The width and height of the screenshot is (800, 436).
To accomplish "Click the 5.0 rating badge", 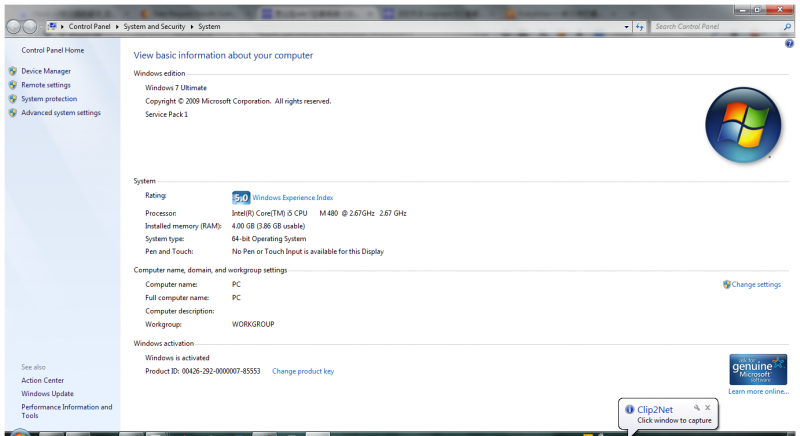I will (241, 197).
